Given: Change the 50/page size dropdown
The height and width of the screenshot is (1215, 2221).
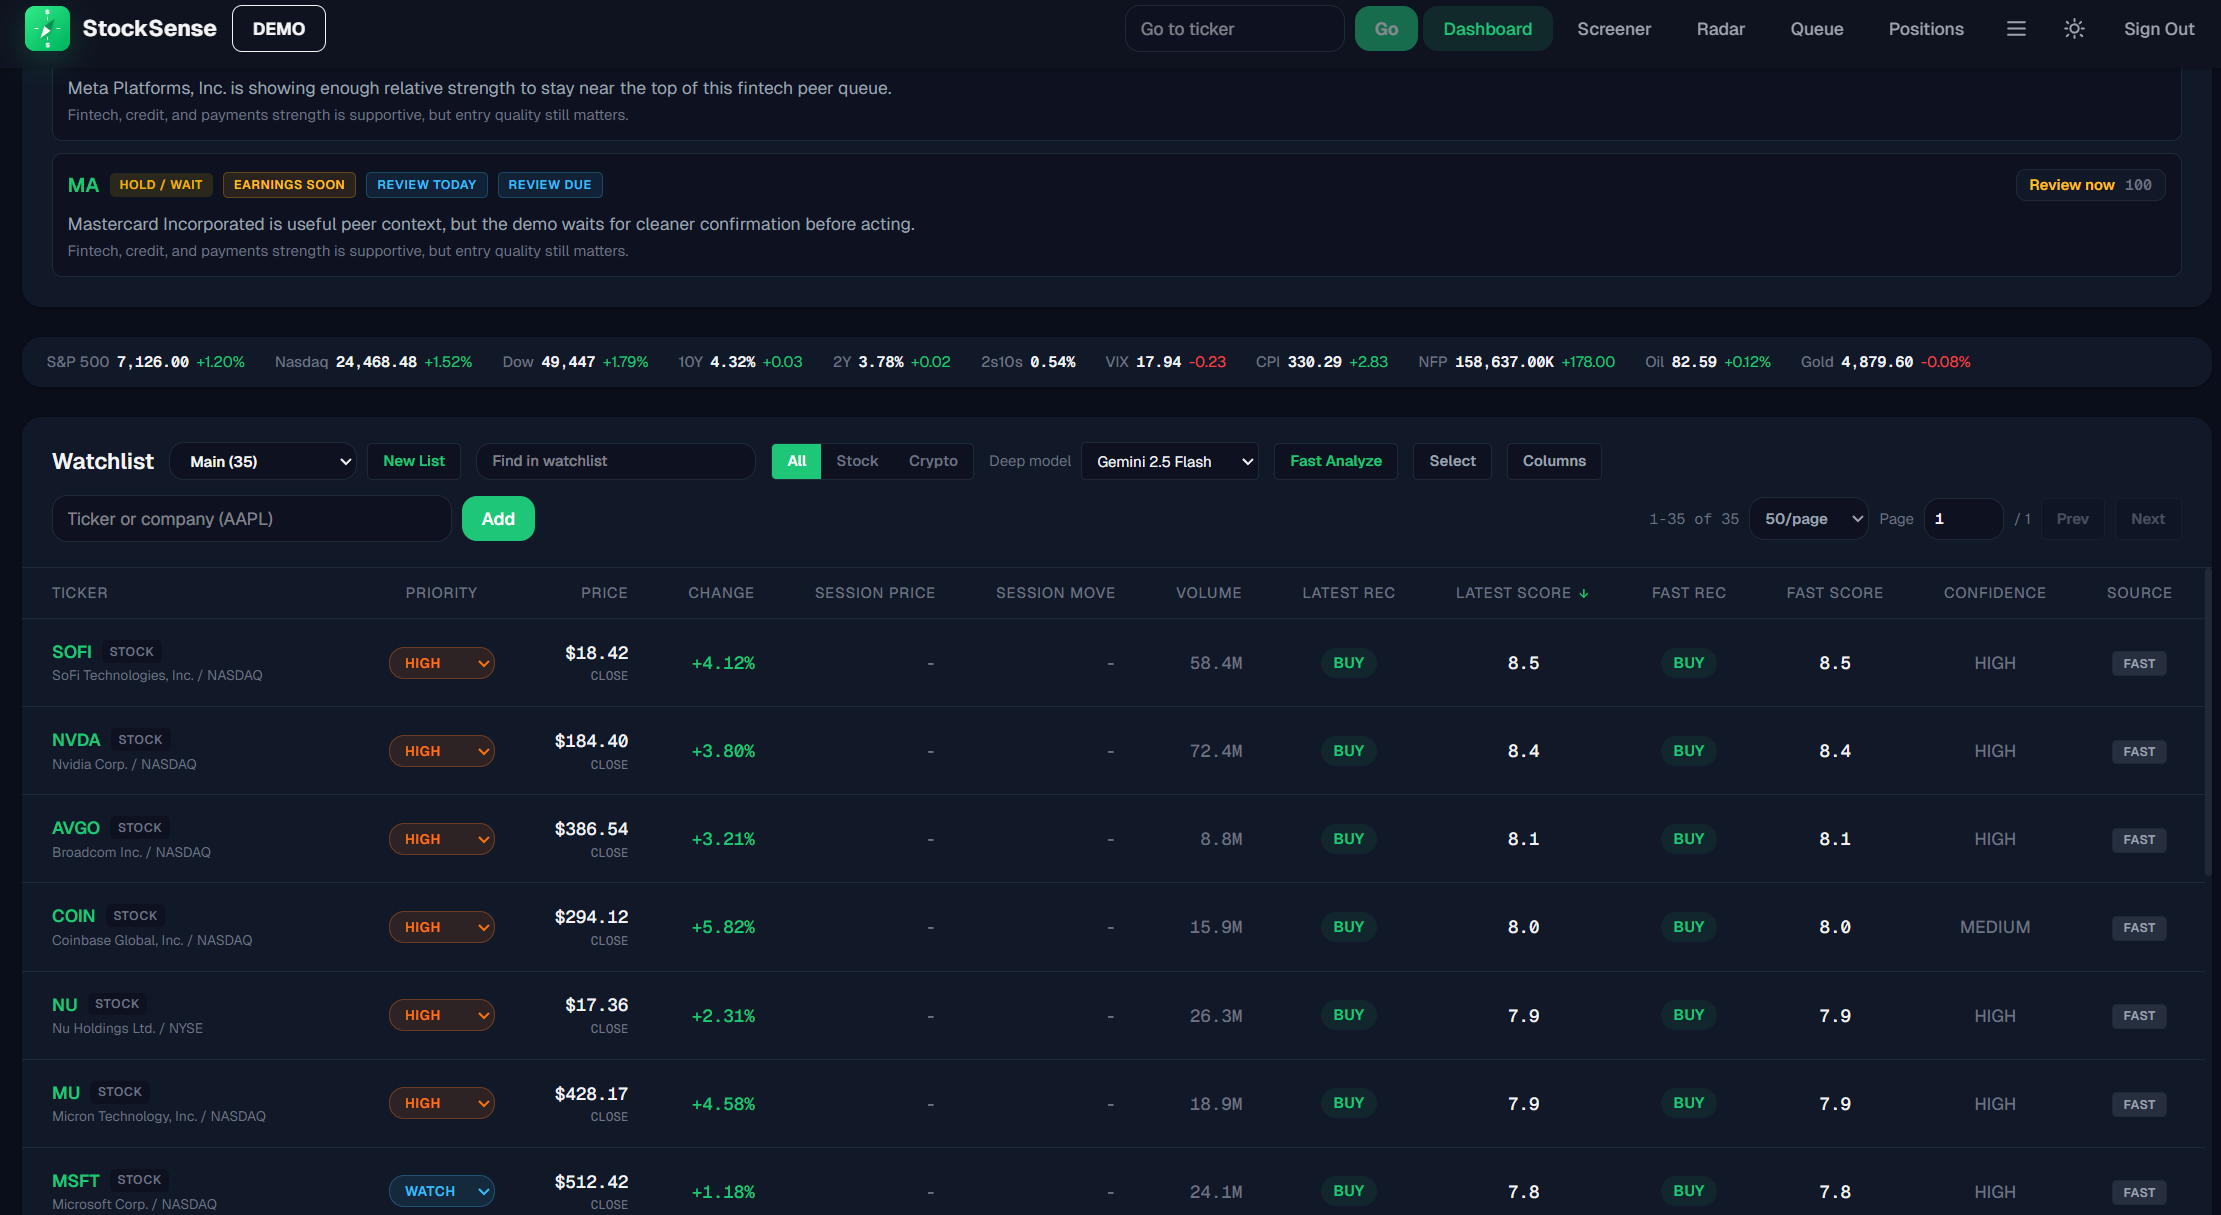Looking at the screenshot, I should [1808, 519].
